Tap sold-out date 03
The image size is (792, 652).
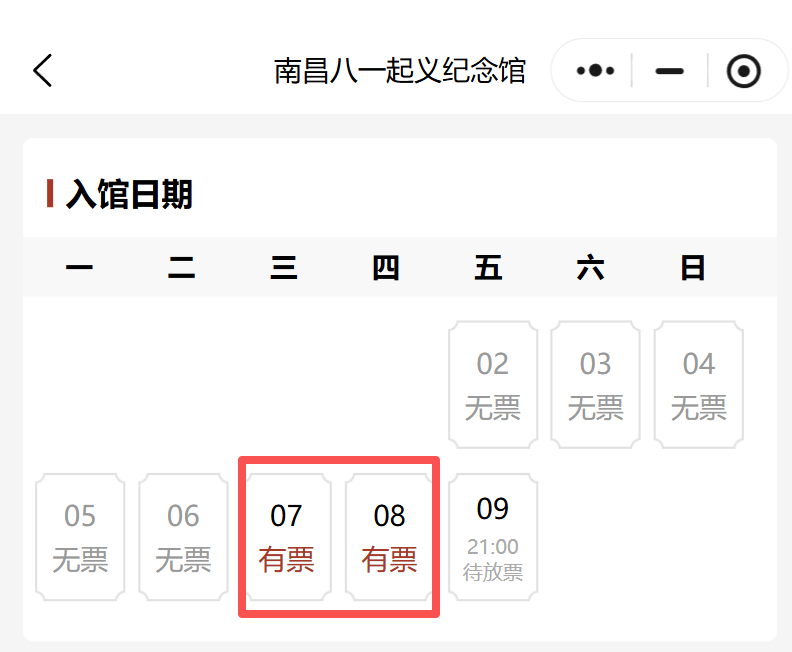click(x=596, y=385)
